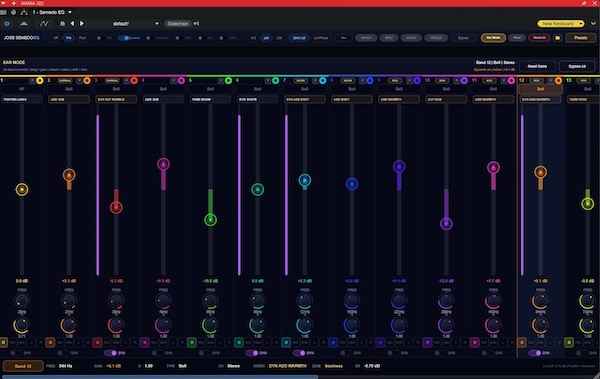Go to the previous preset with left arrow
The image size is (600, 379).
[72, 24]
